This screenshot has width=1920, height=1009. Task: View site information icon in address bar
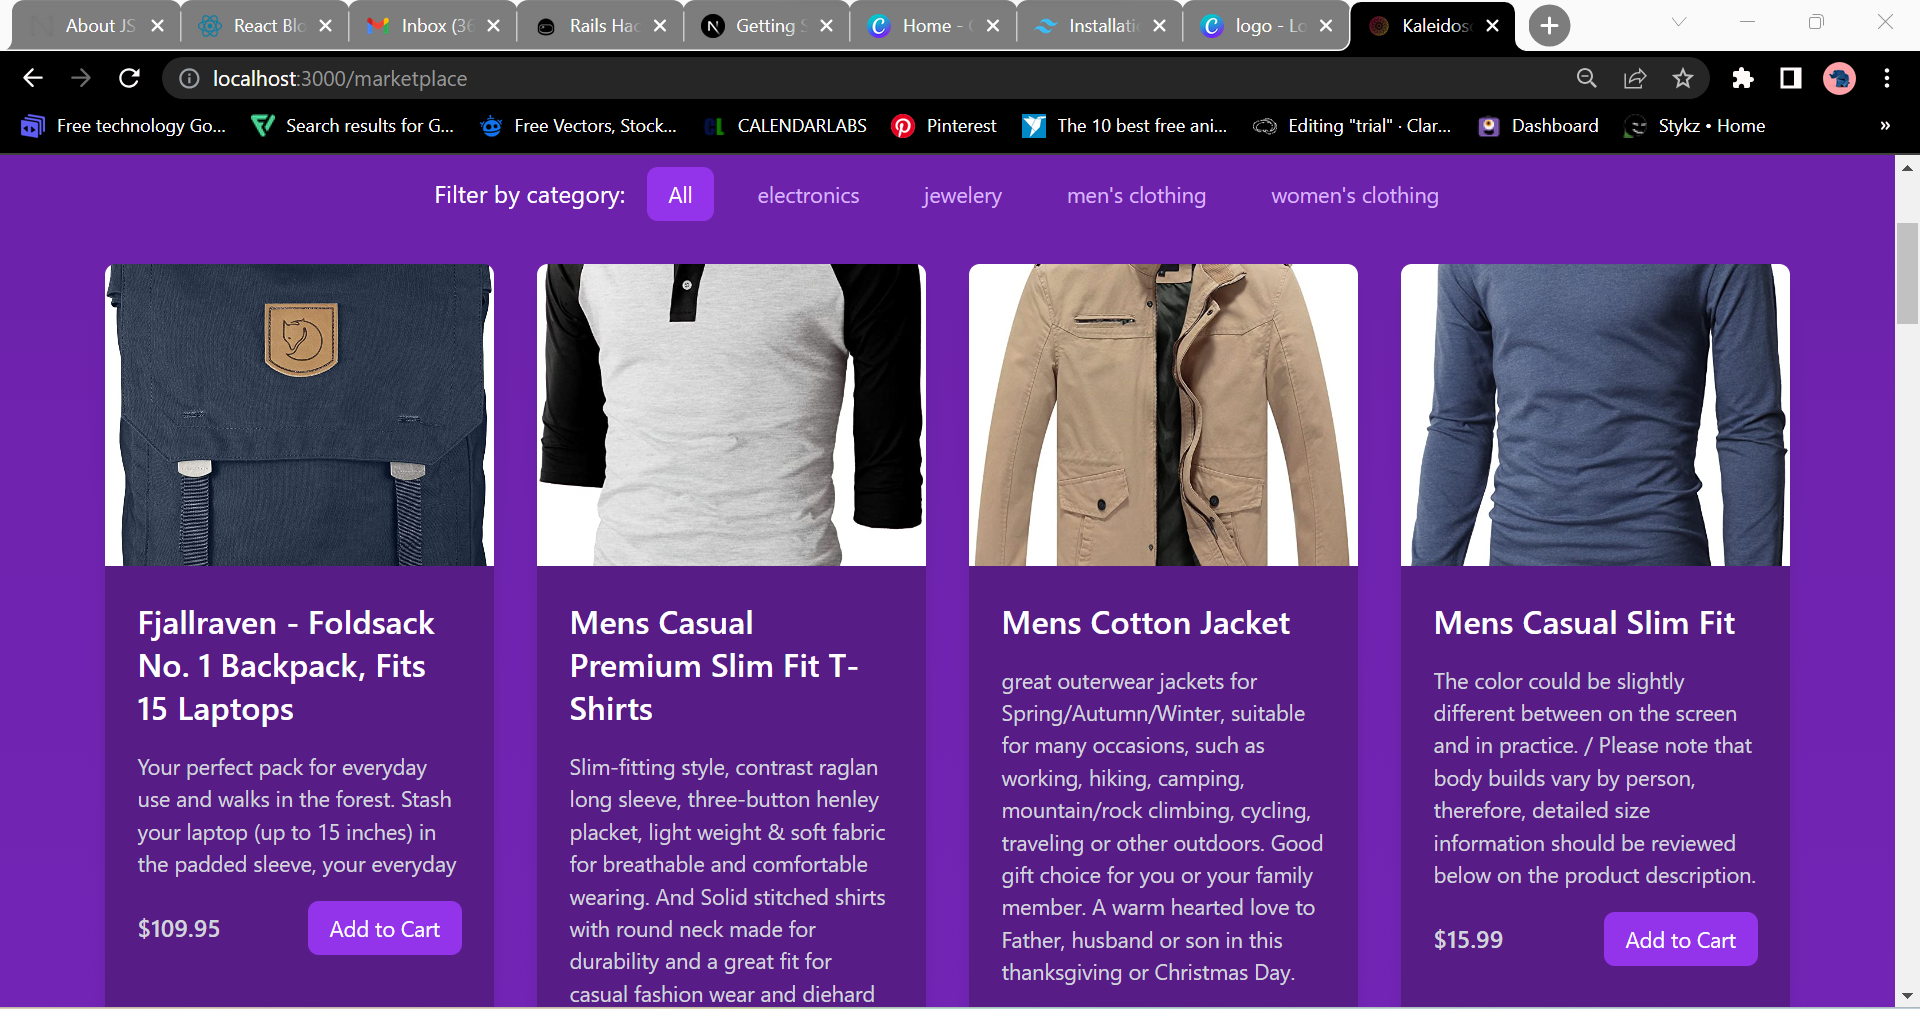[189, 78]
